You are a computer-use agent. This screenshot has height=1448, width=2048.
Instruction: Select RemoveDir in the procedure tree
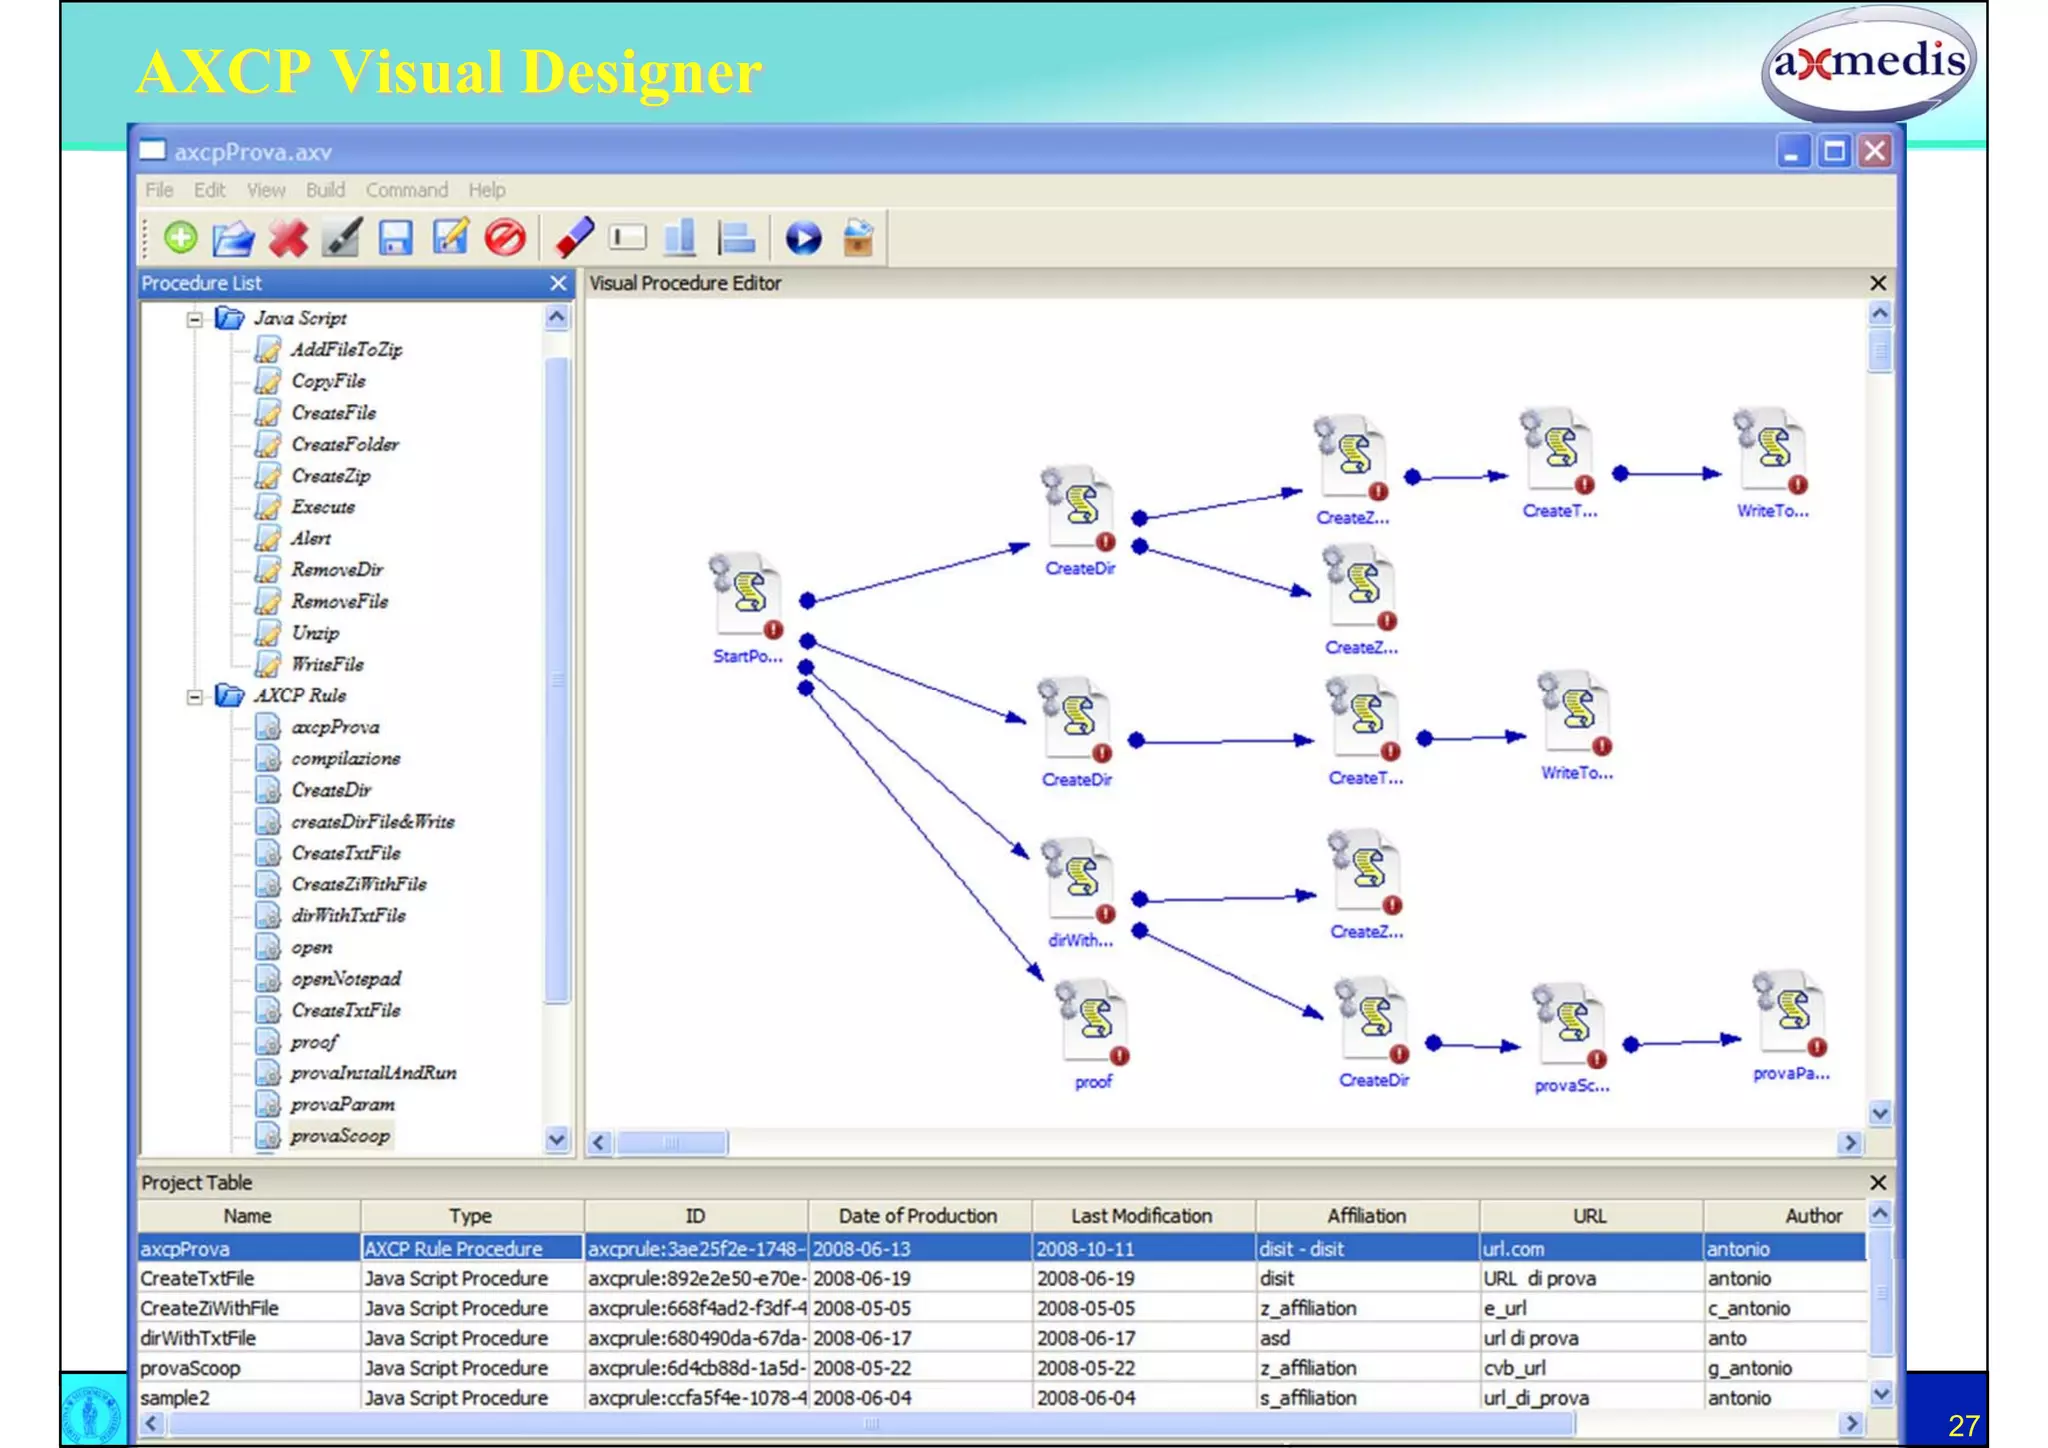337,570
